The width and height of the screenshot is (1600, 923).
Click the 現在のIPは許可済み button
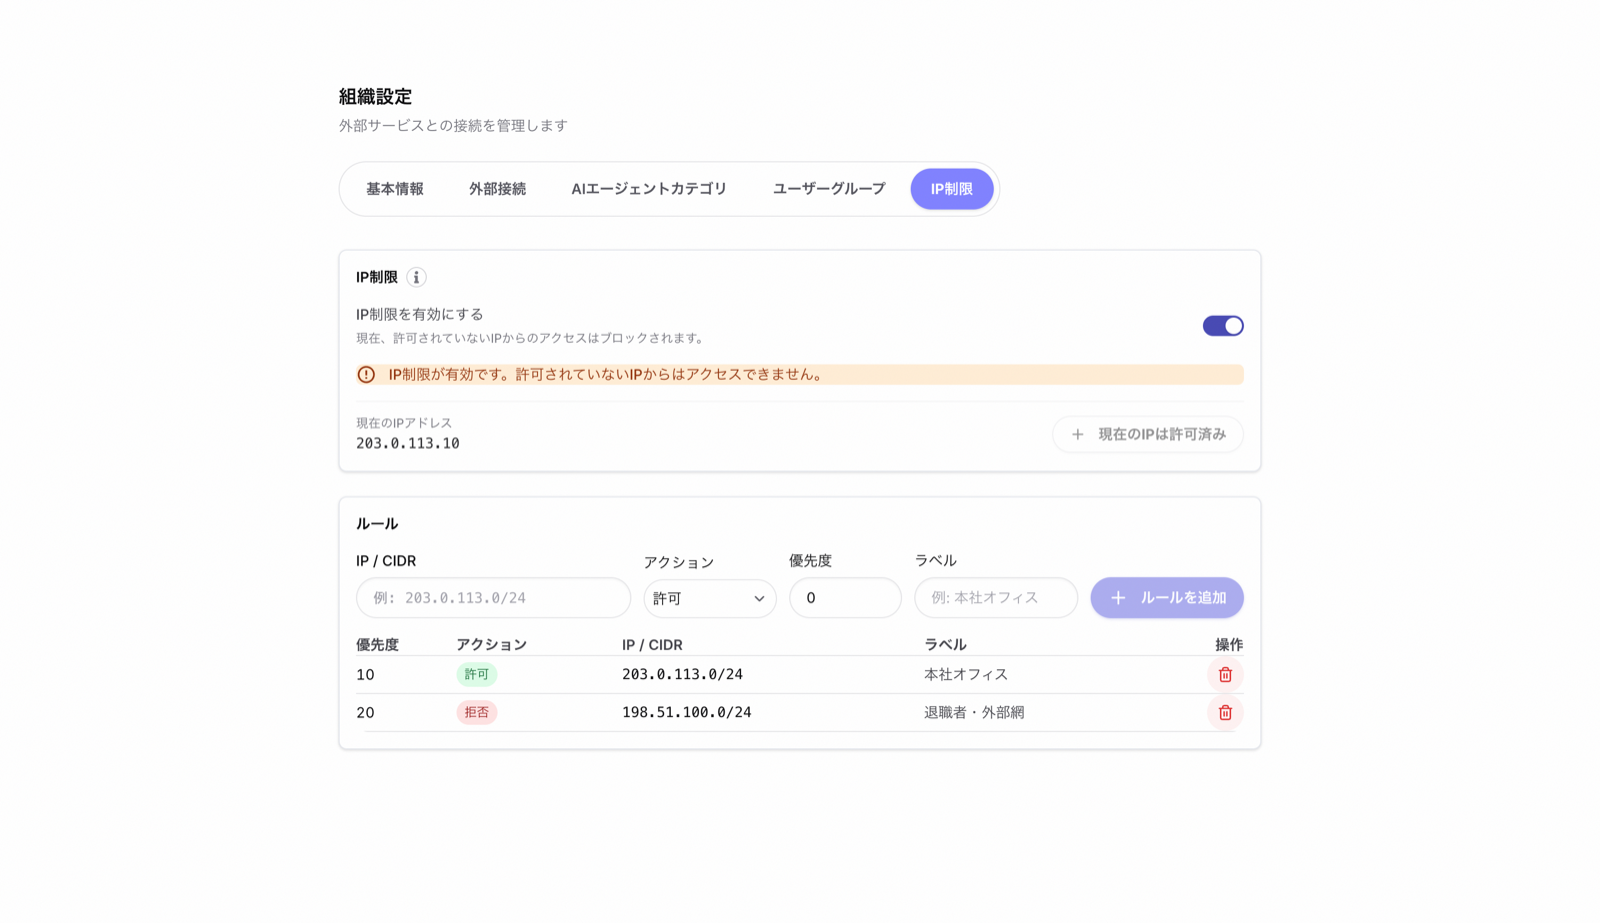pos(1148,434)
